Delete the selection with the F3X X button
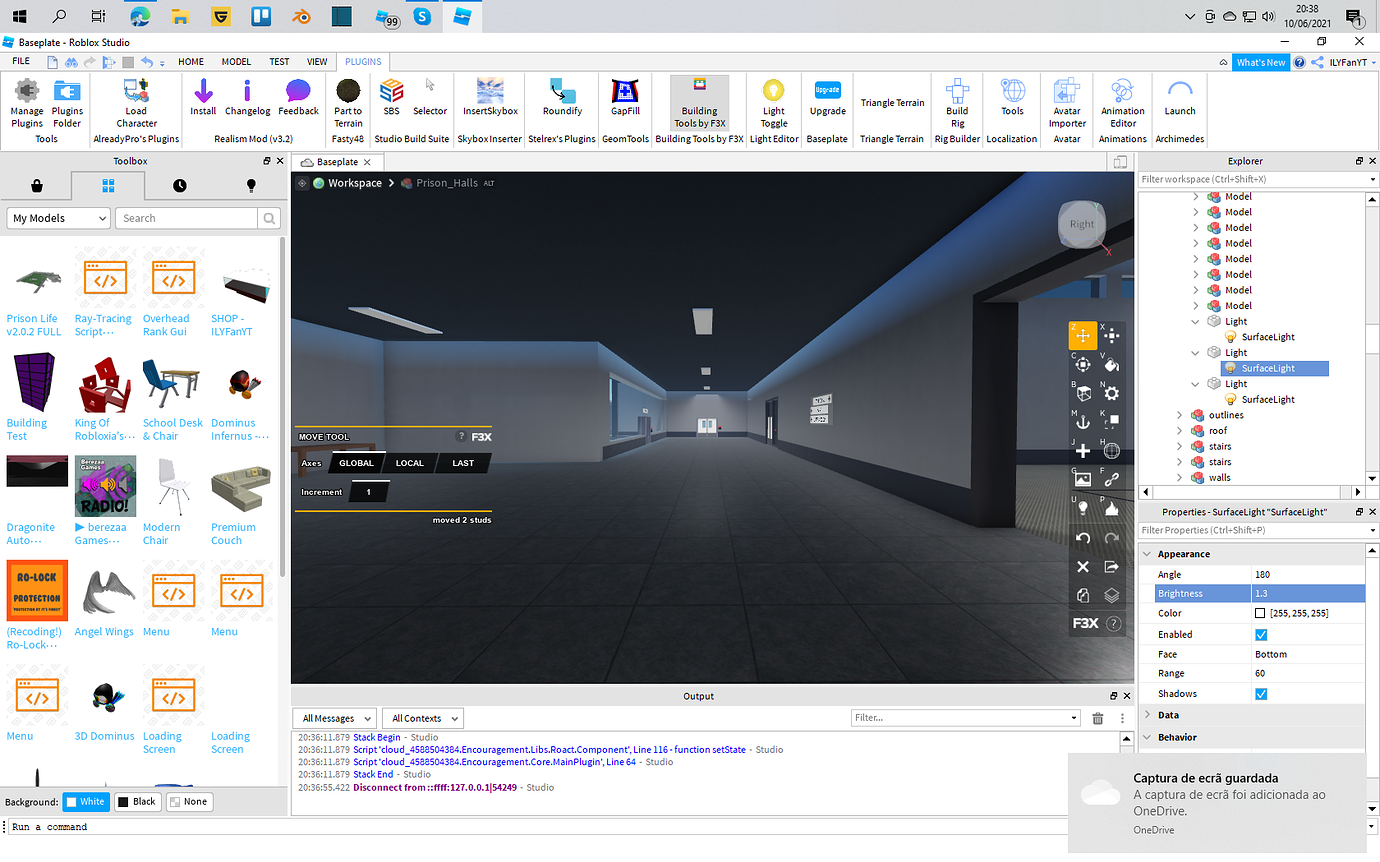Viewport: 1380px width, 862px height. 1083,567
